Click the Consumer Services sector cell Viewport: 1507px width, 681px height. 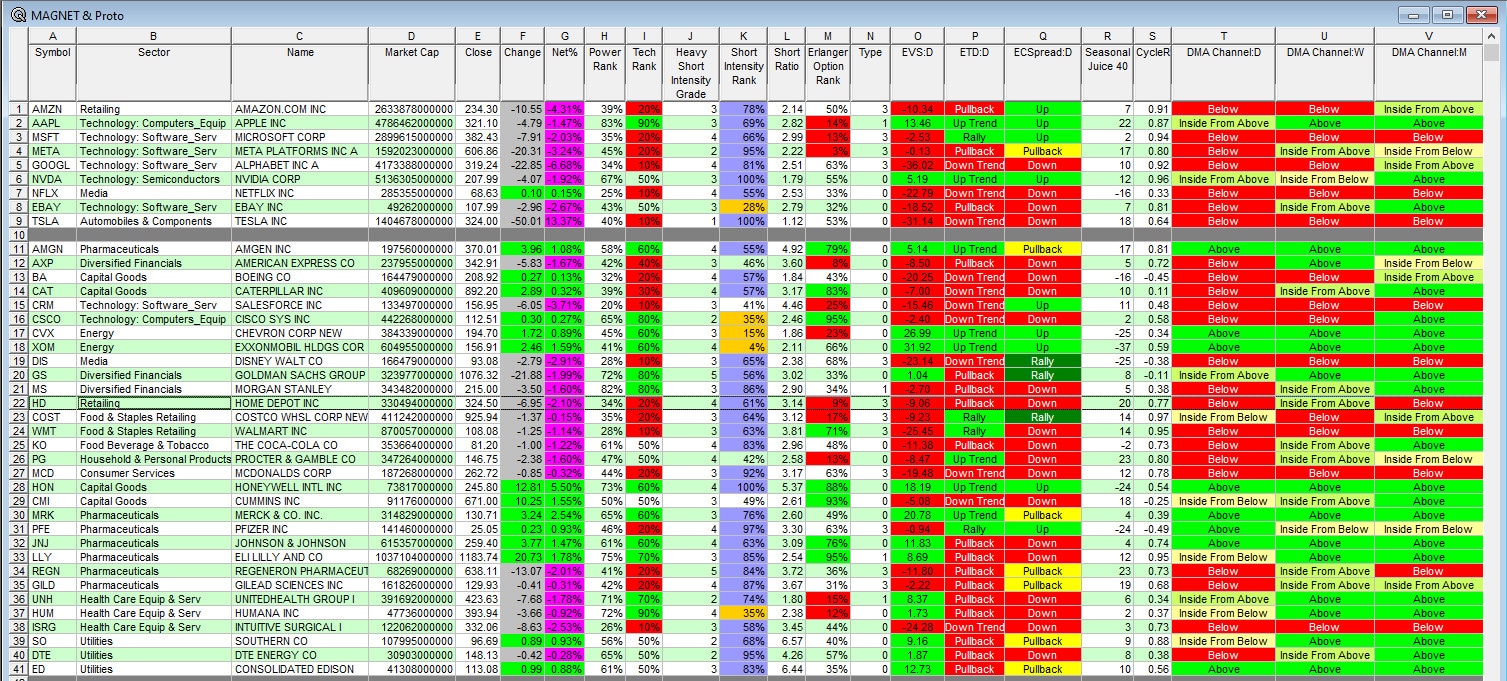click(154, 473)
